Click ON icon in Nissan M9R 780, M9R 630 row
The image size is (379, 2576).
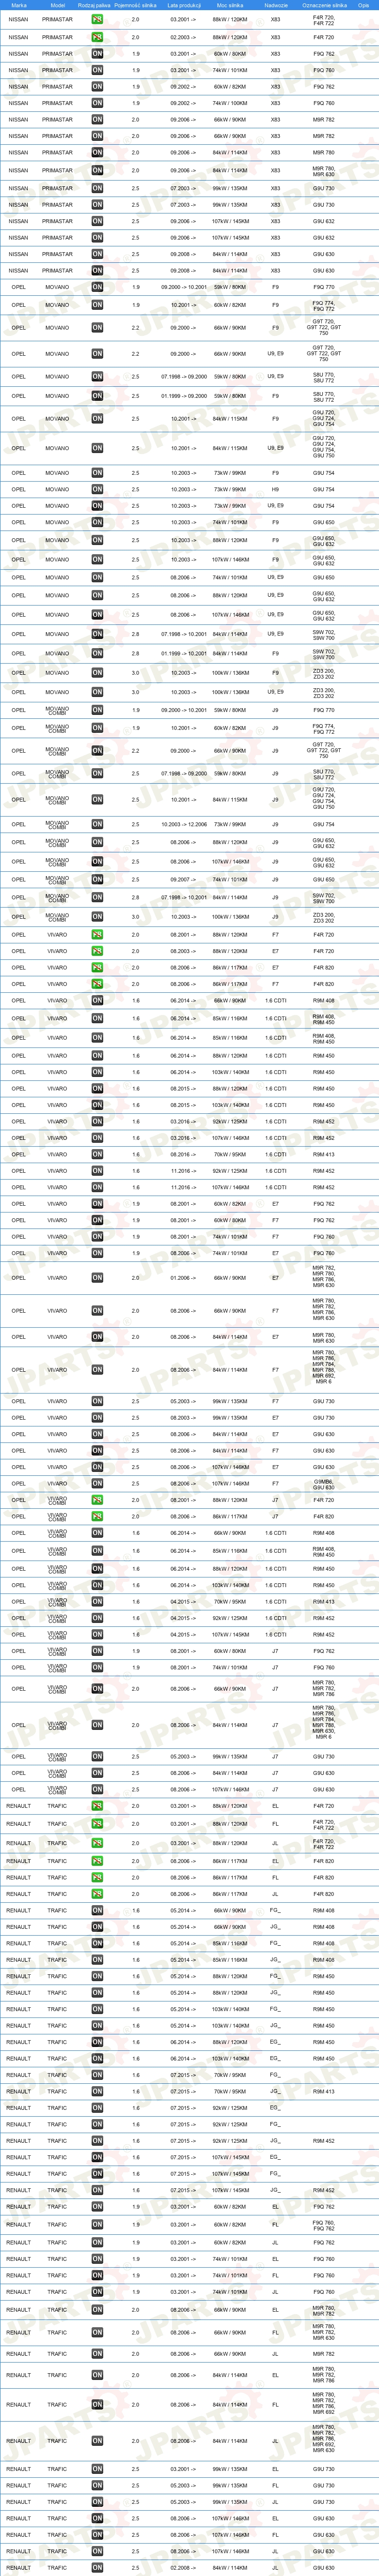point(97,170)
